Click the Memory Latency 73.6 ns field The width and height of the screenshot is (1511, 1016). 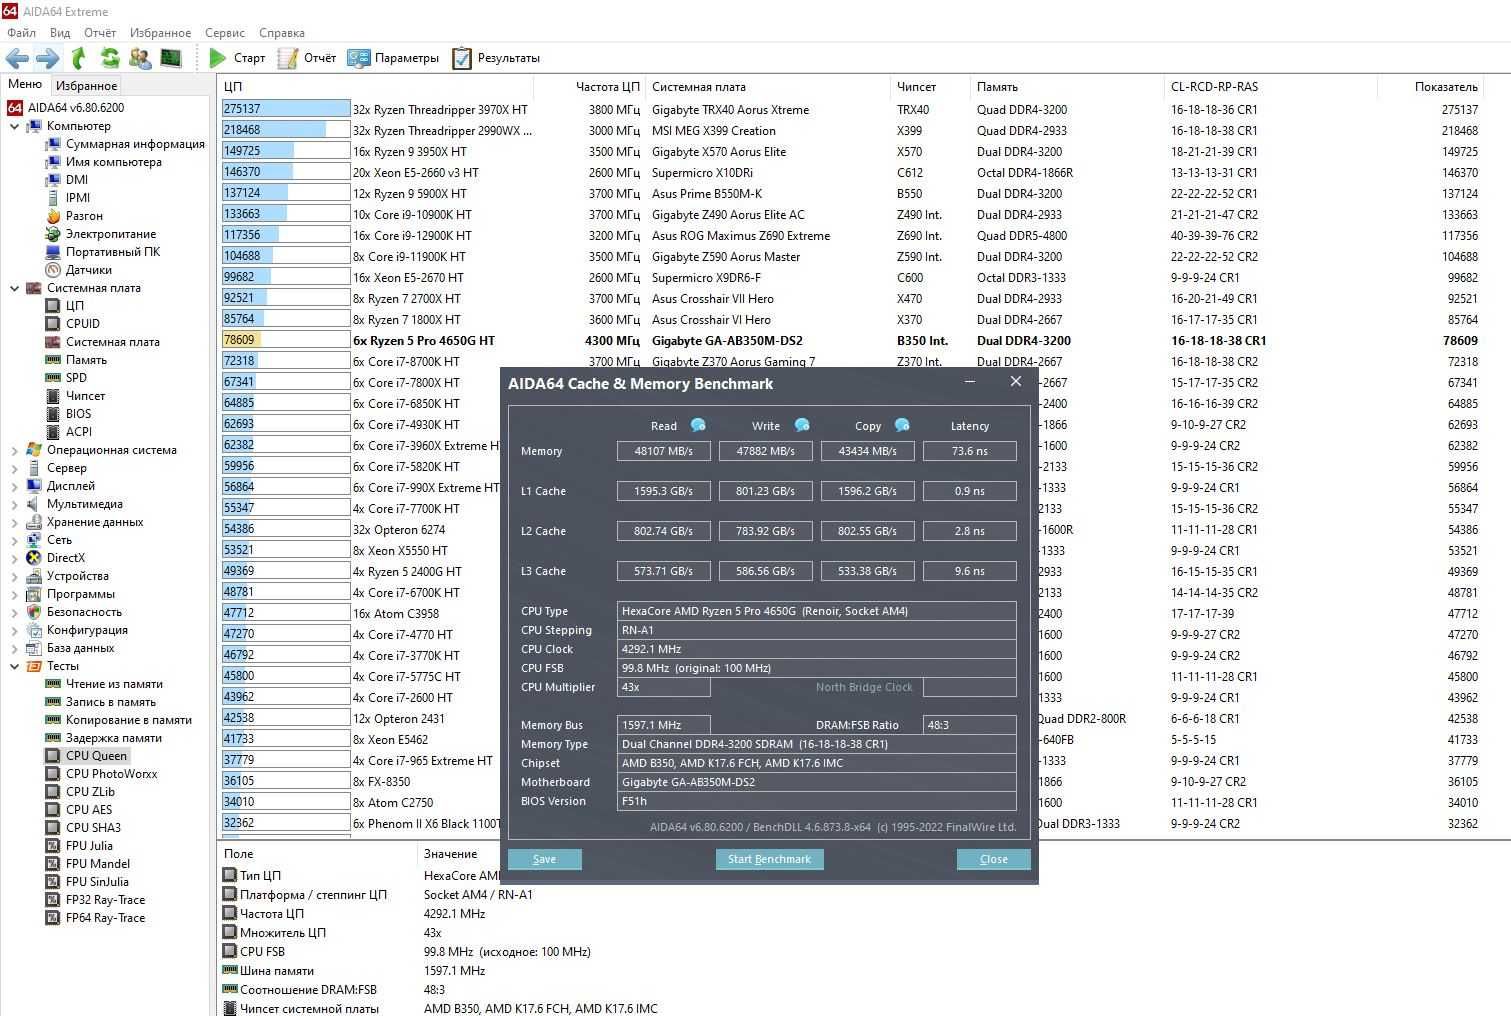(x=970, y=451)
